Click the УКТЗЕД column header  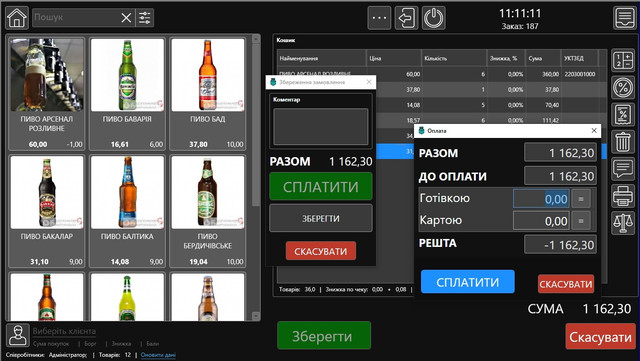pyautogui.click(x=579, y=58)
